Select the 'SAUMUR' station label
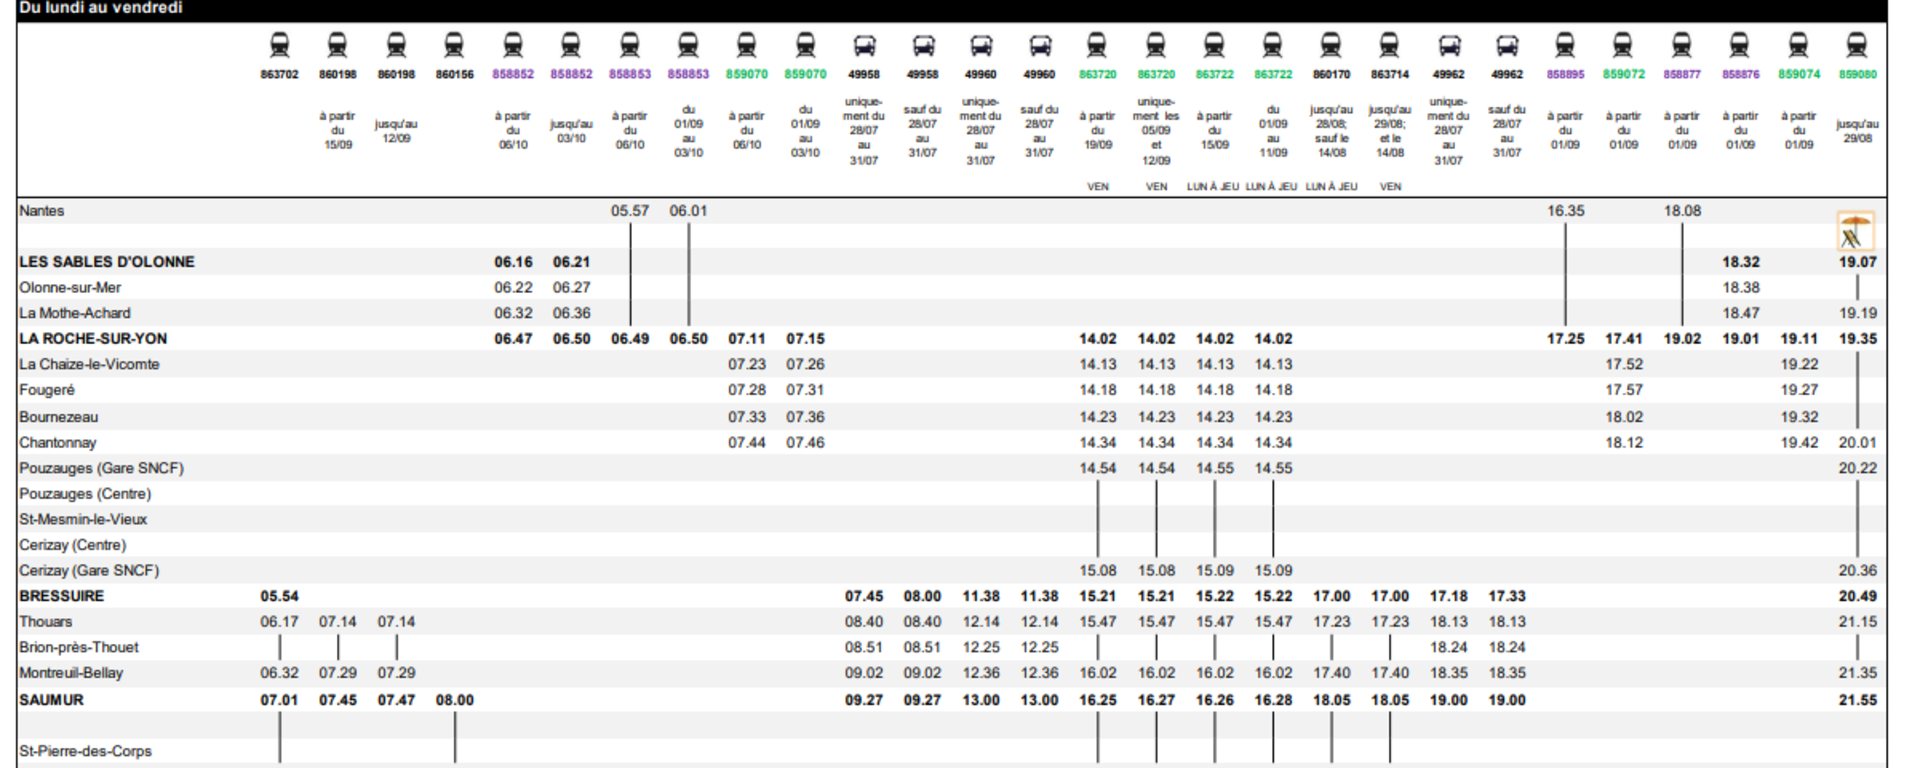 pos(52,700)
